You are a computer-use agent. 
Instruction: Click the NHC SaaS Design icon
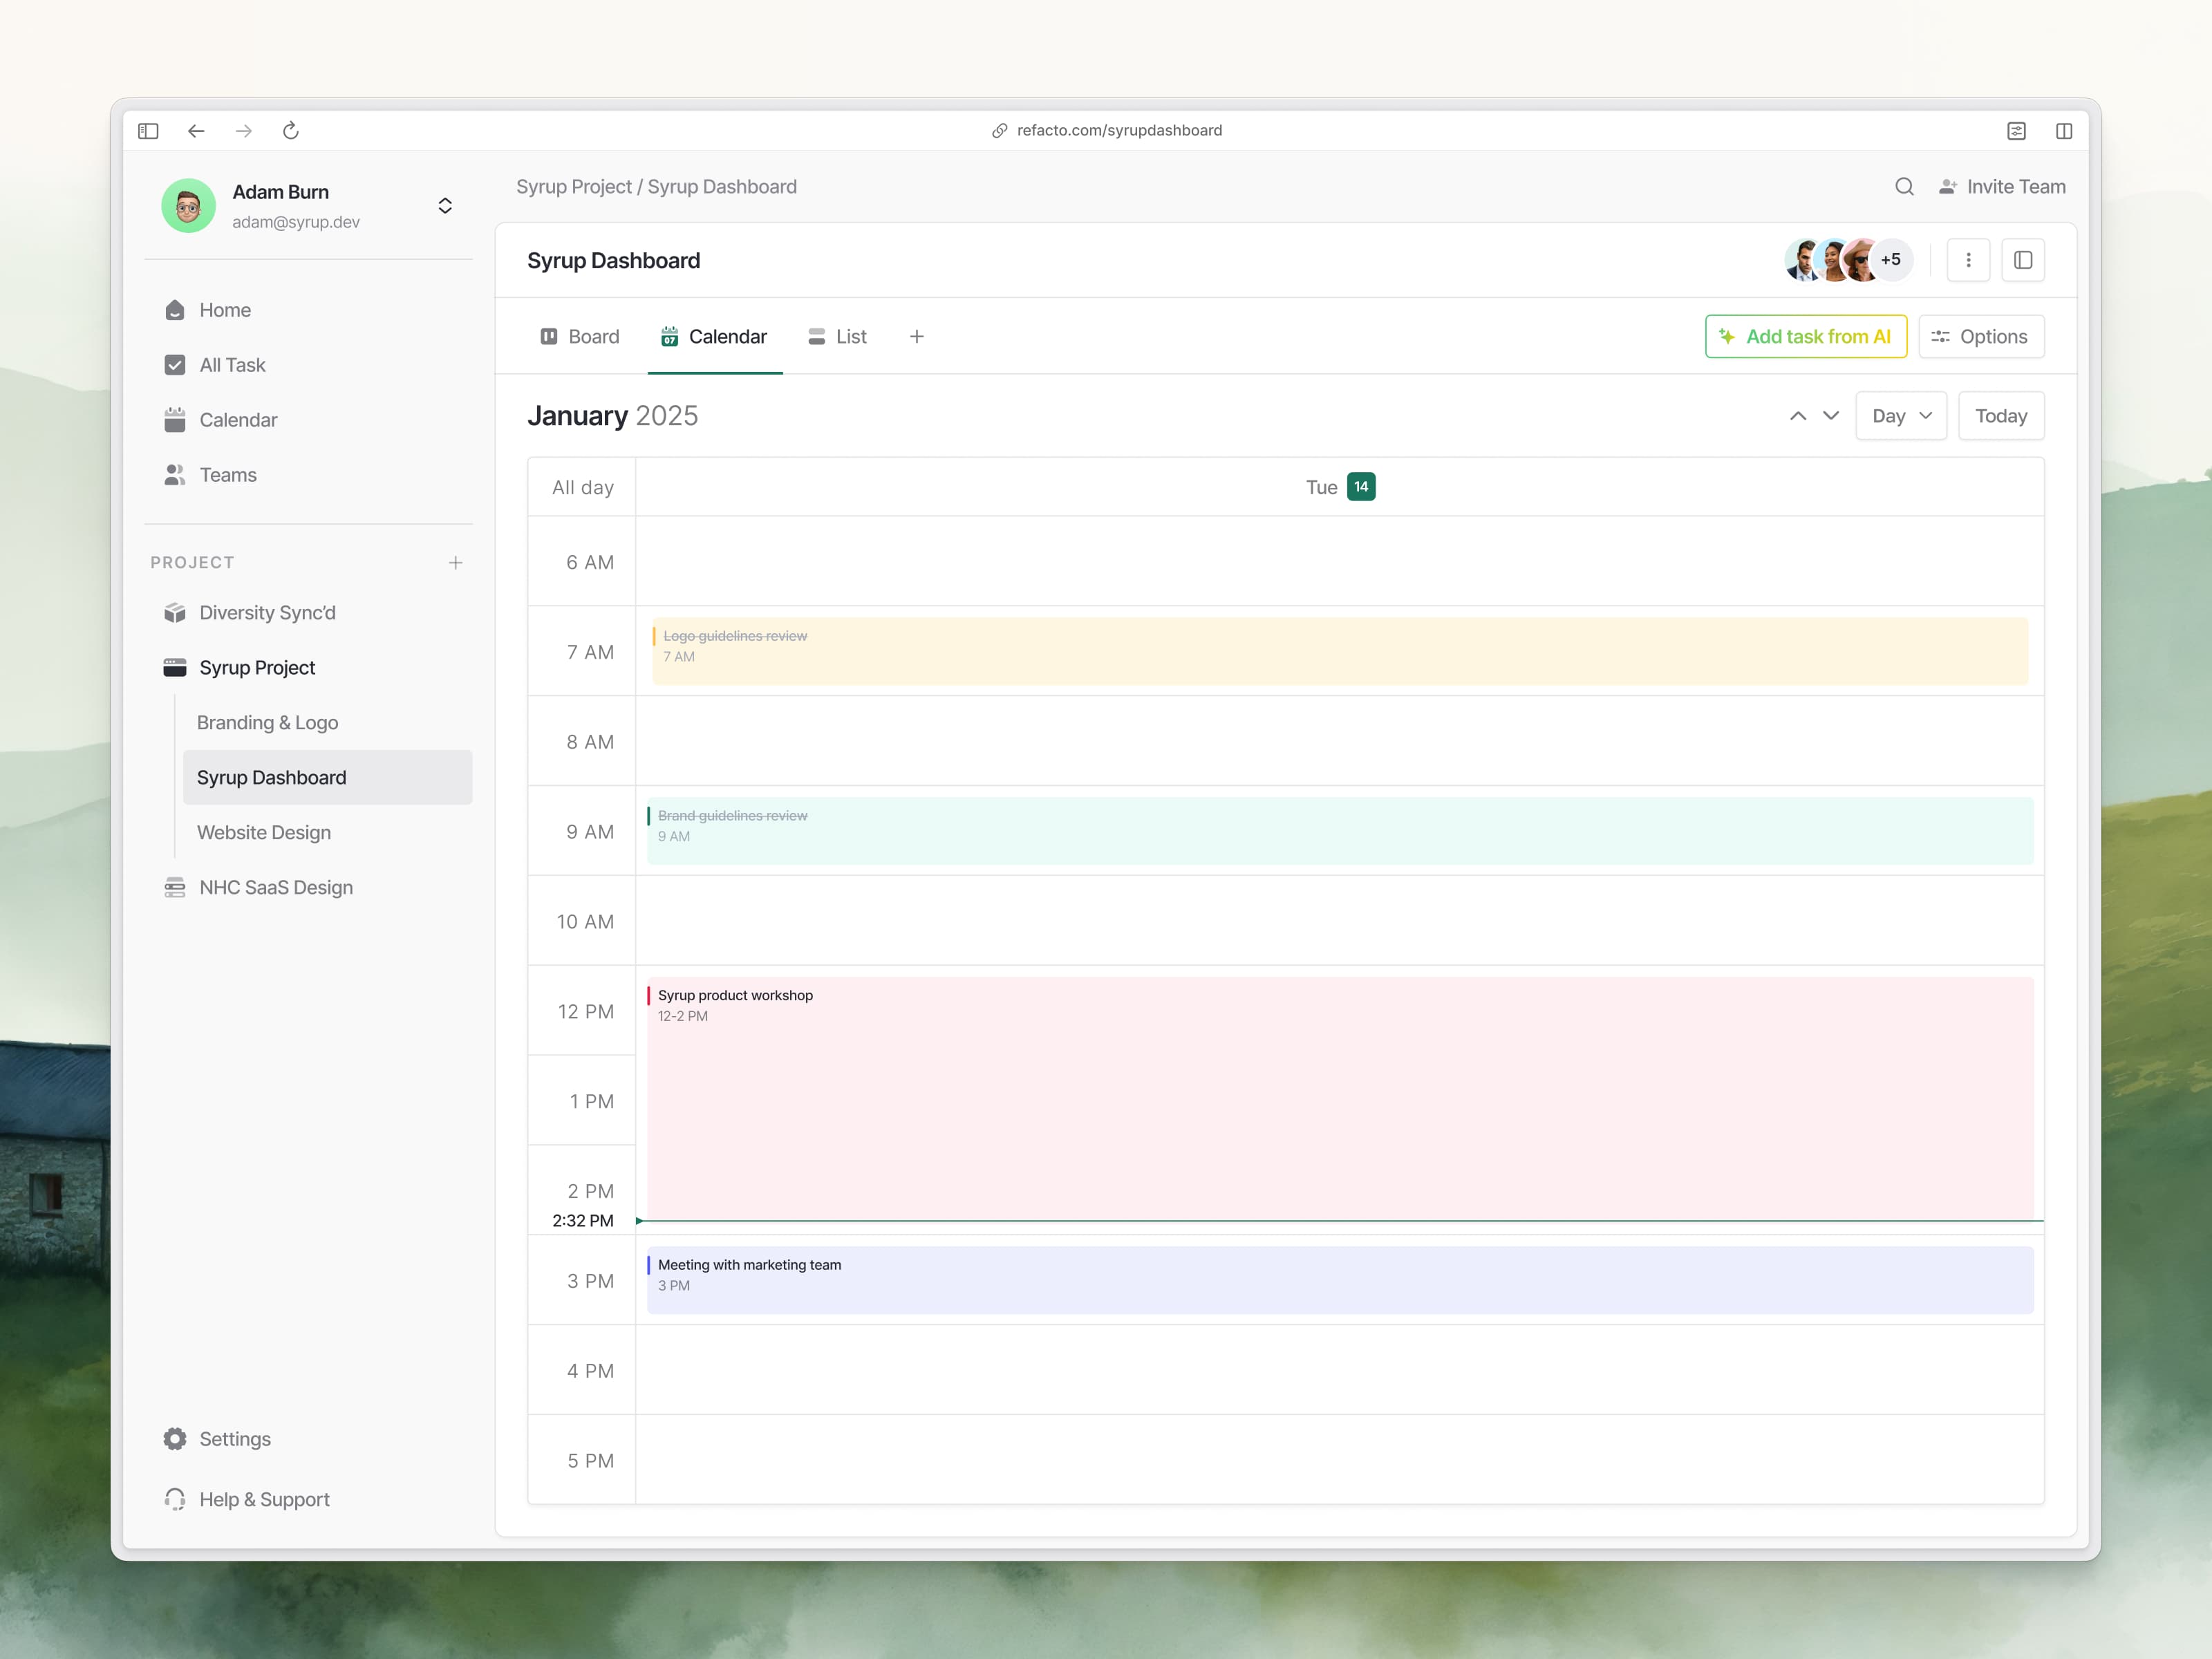[175, 888]
